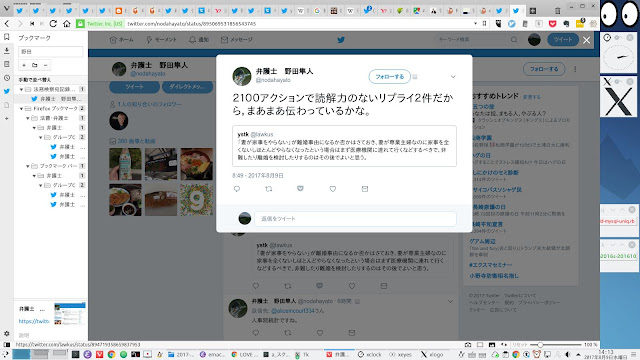Reply to the tweet in the dialog

click(x=237, y=189)
